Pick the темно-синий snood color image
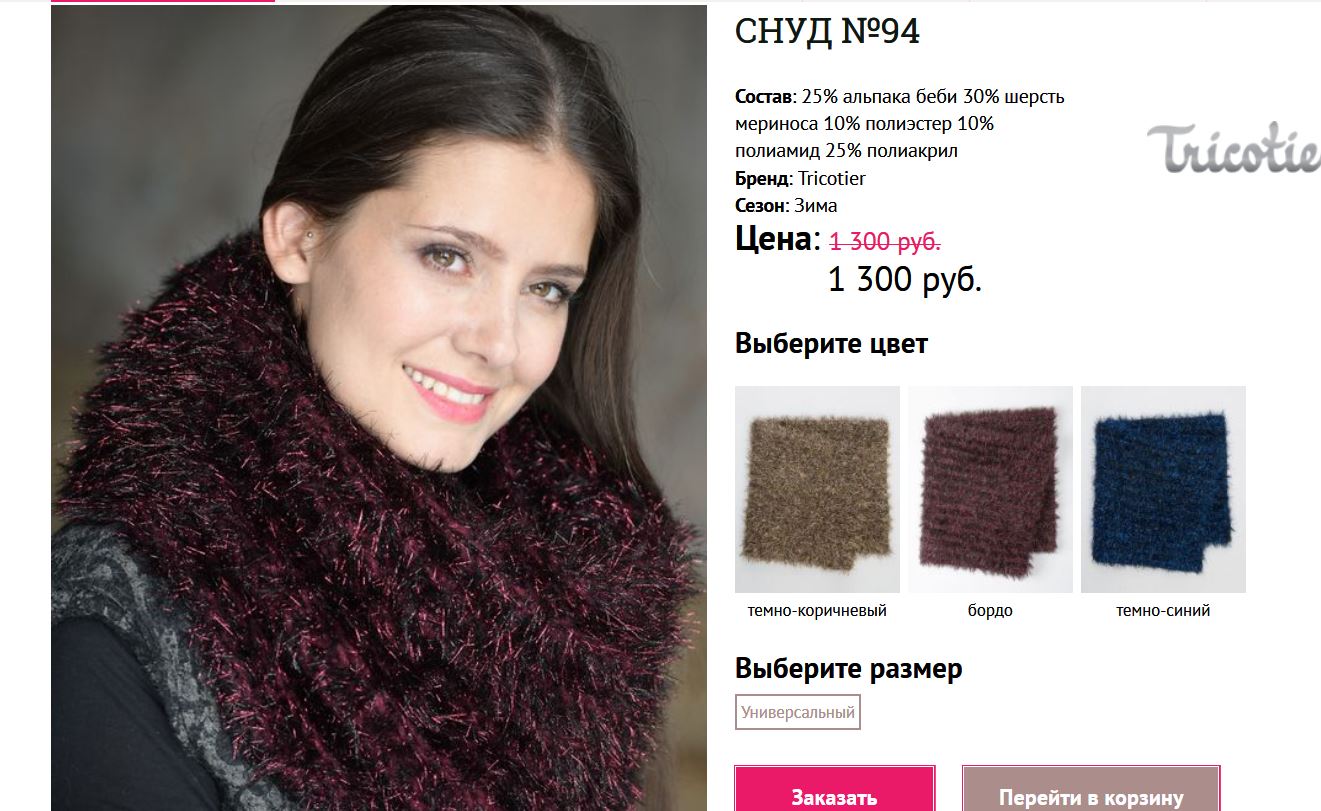This screenshot has width=1321, height=811. (1163, 489)
